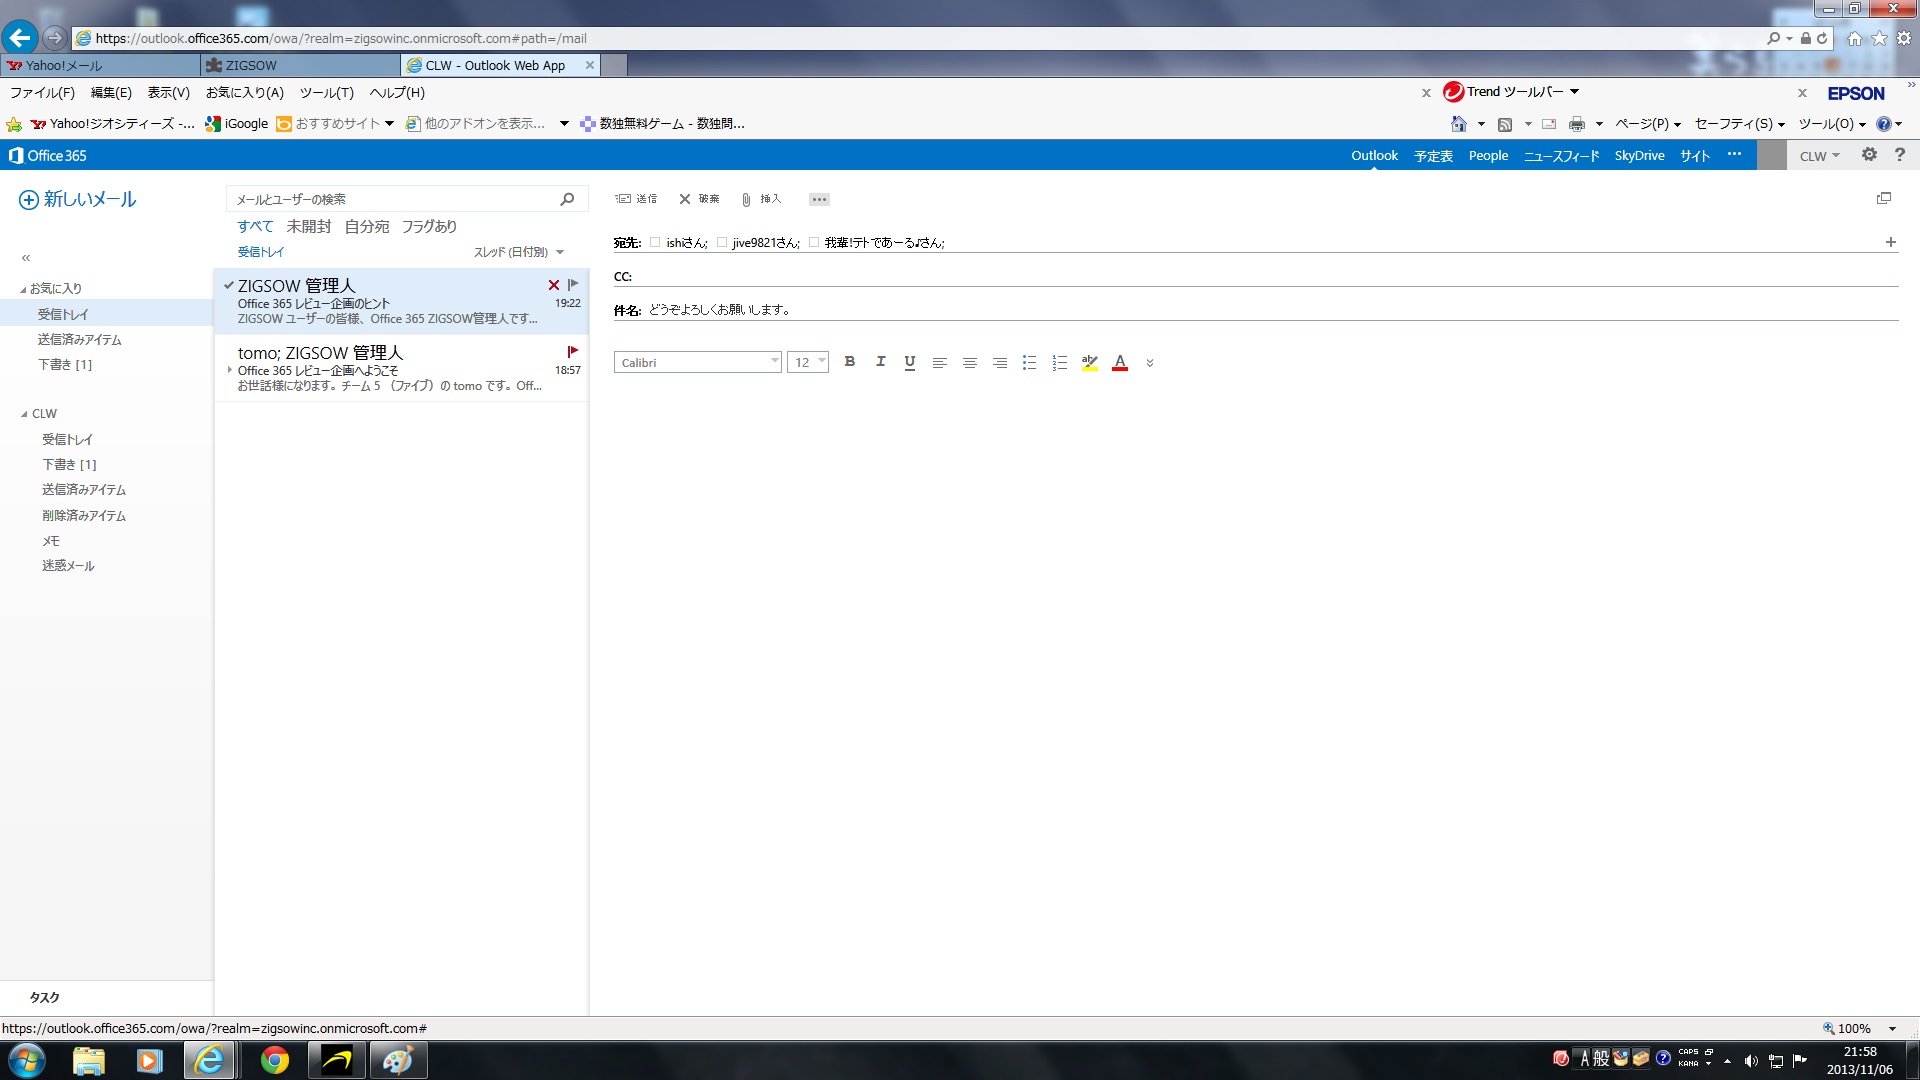Click the red font color button
This screenshot has width=1920, height=1080.
point(1120,363)
